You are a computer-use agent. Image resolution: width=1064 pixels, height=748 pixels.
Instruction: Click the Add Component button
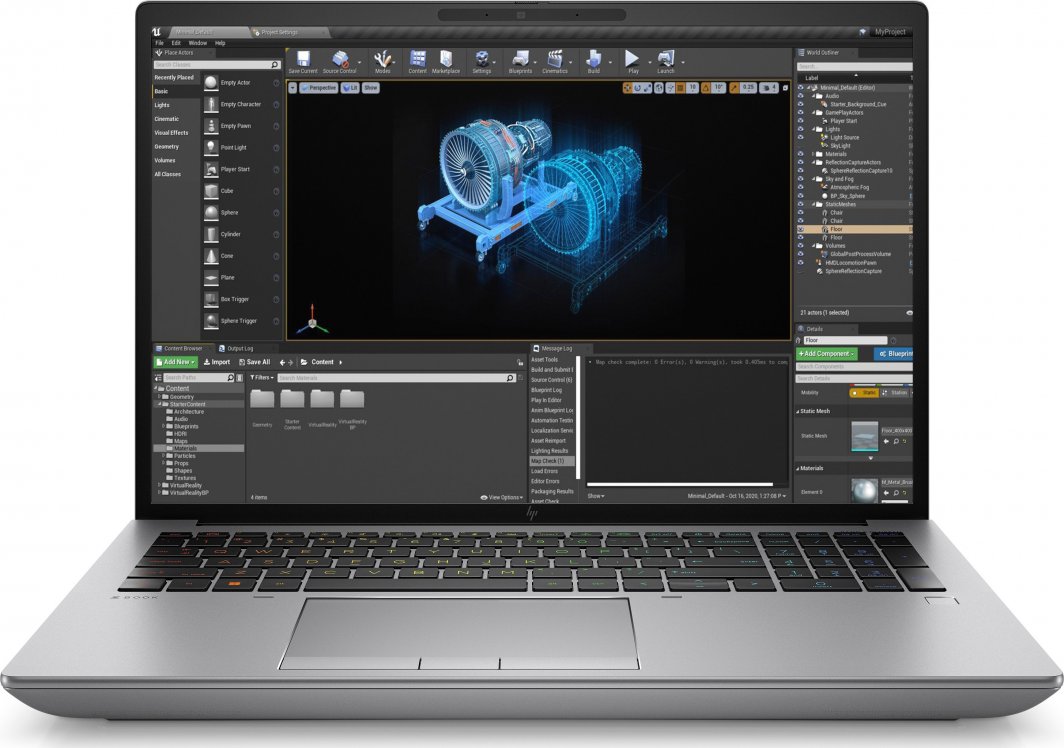826,354
